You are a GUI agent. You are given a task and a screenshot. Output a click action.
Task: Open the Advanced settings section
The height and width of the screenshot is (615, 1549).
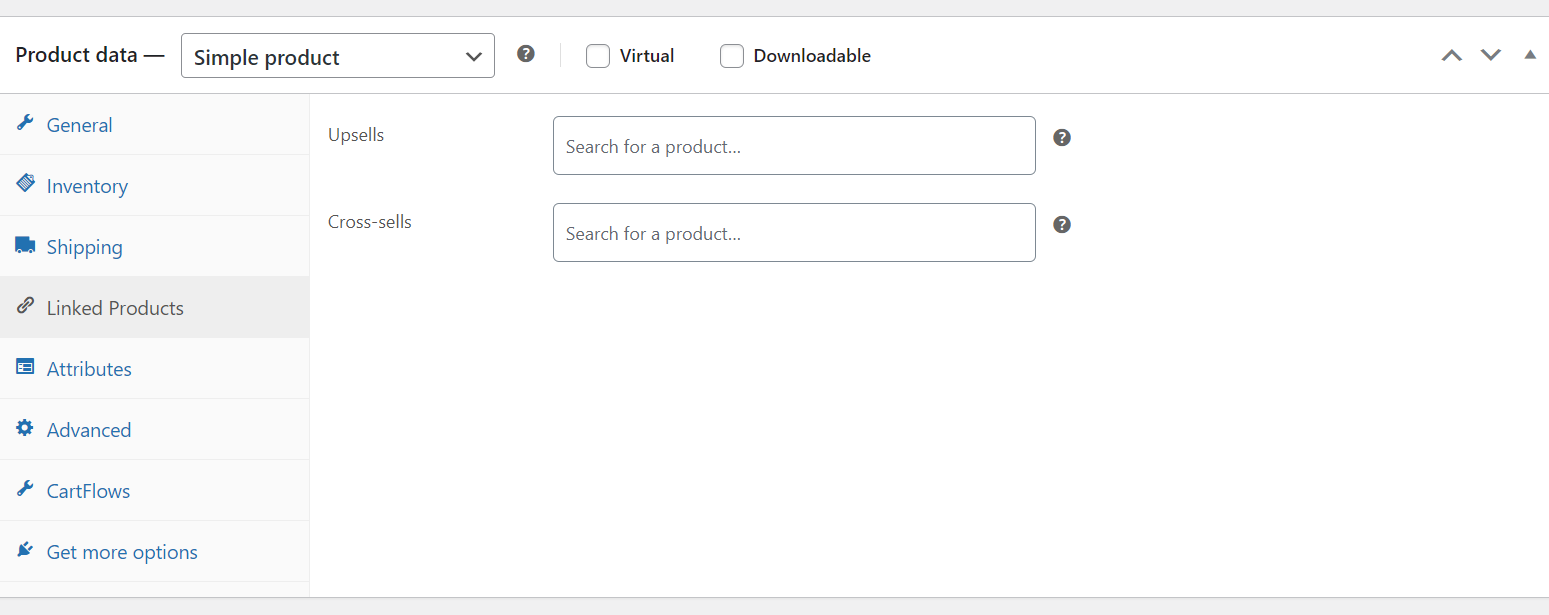pyautogui.click(x=89, y=429)
